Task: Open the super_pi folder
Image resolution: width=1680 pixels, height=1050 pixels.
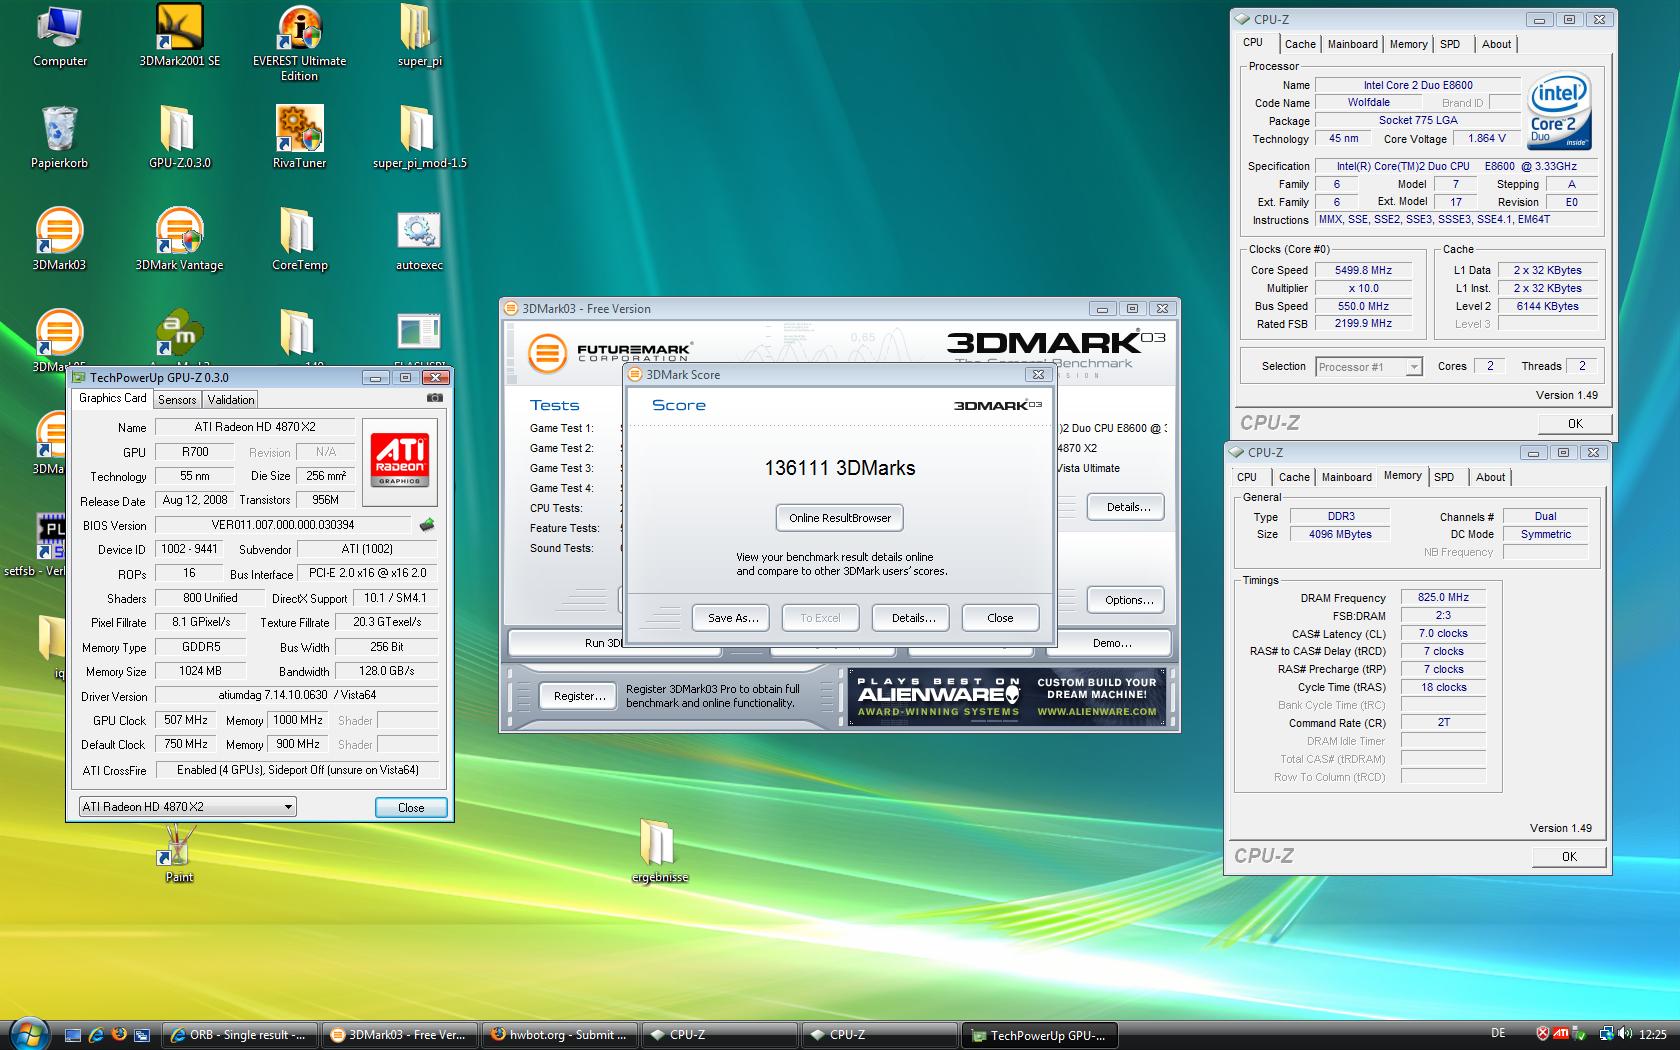Action: [419, 37]
